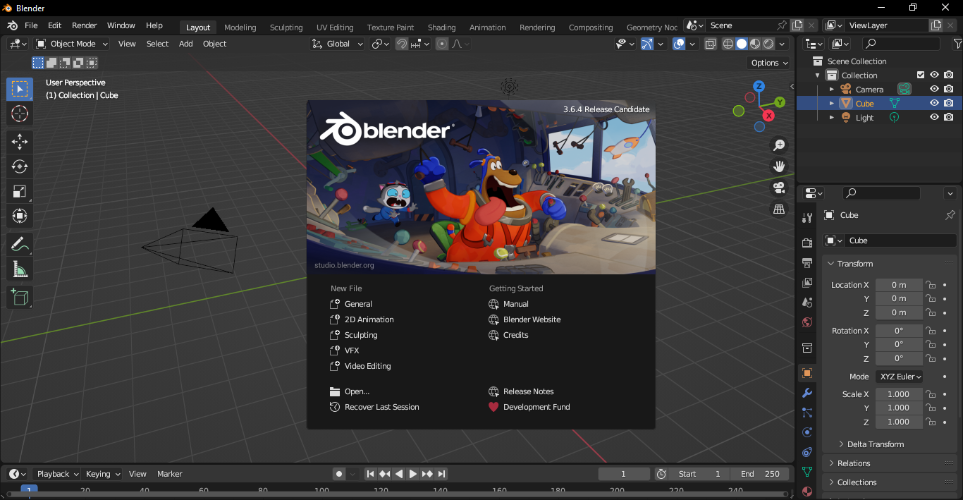Switch to the Shading workspace tab
This screenshot has width=963, height=500.
(442, 27)
